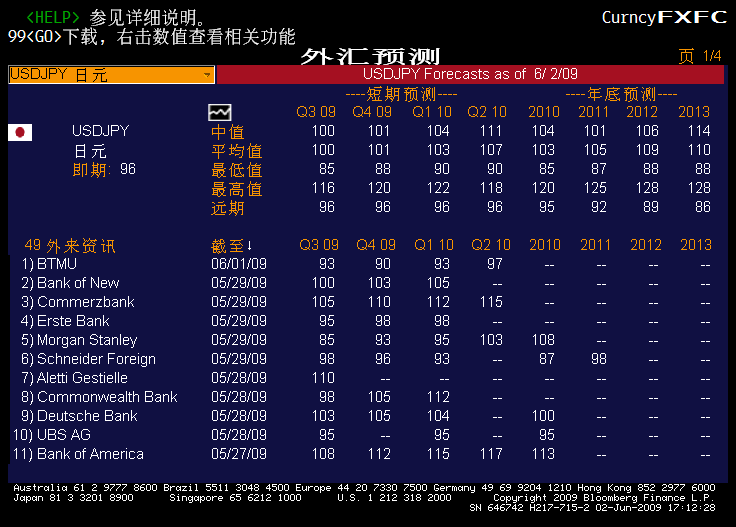Click Bank of America Q2 10 value 117
The height and width of the screenshot is (527, 736).
(491, 454)
